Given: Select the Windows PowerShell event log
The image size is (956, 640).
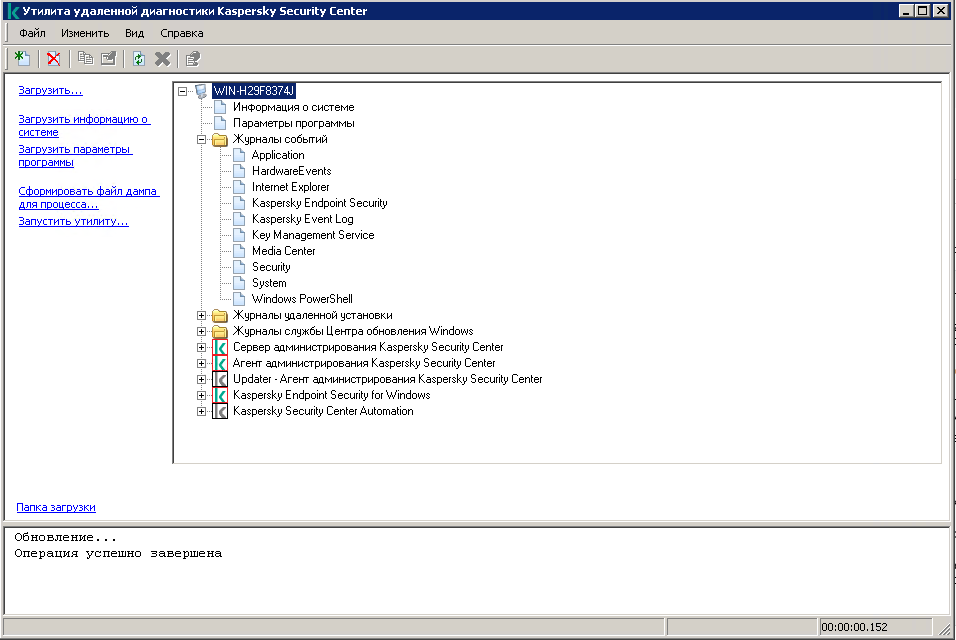Looking at the screenshot, I should (302, 299).
